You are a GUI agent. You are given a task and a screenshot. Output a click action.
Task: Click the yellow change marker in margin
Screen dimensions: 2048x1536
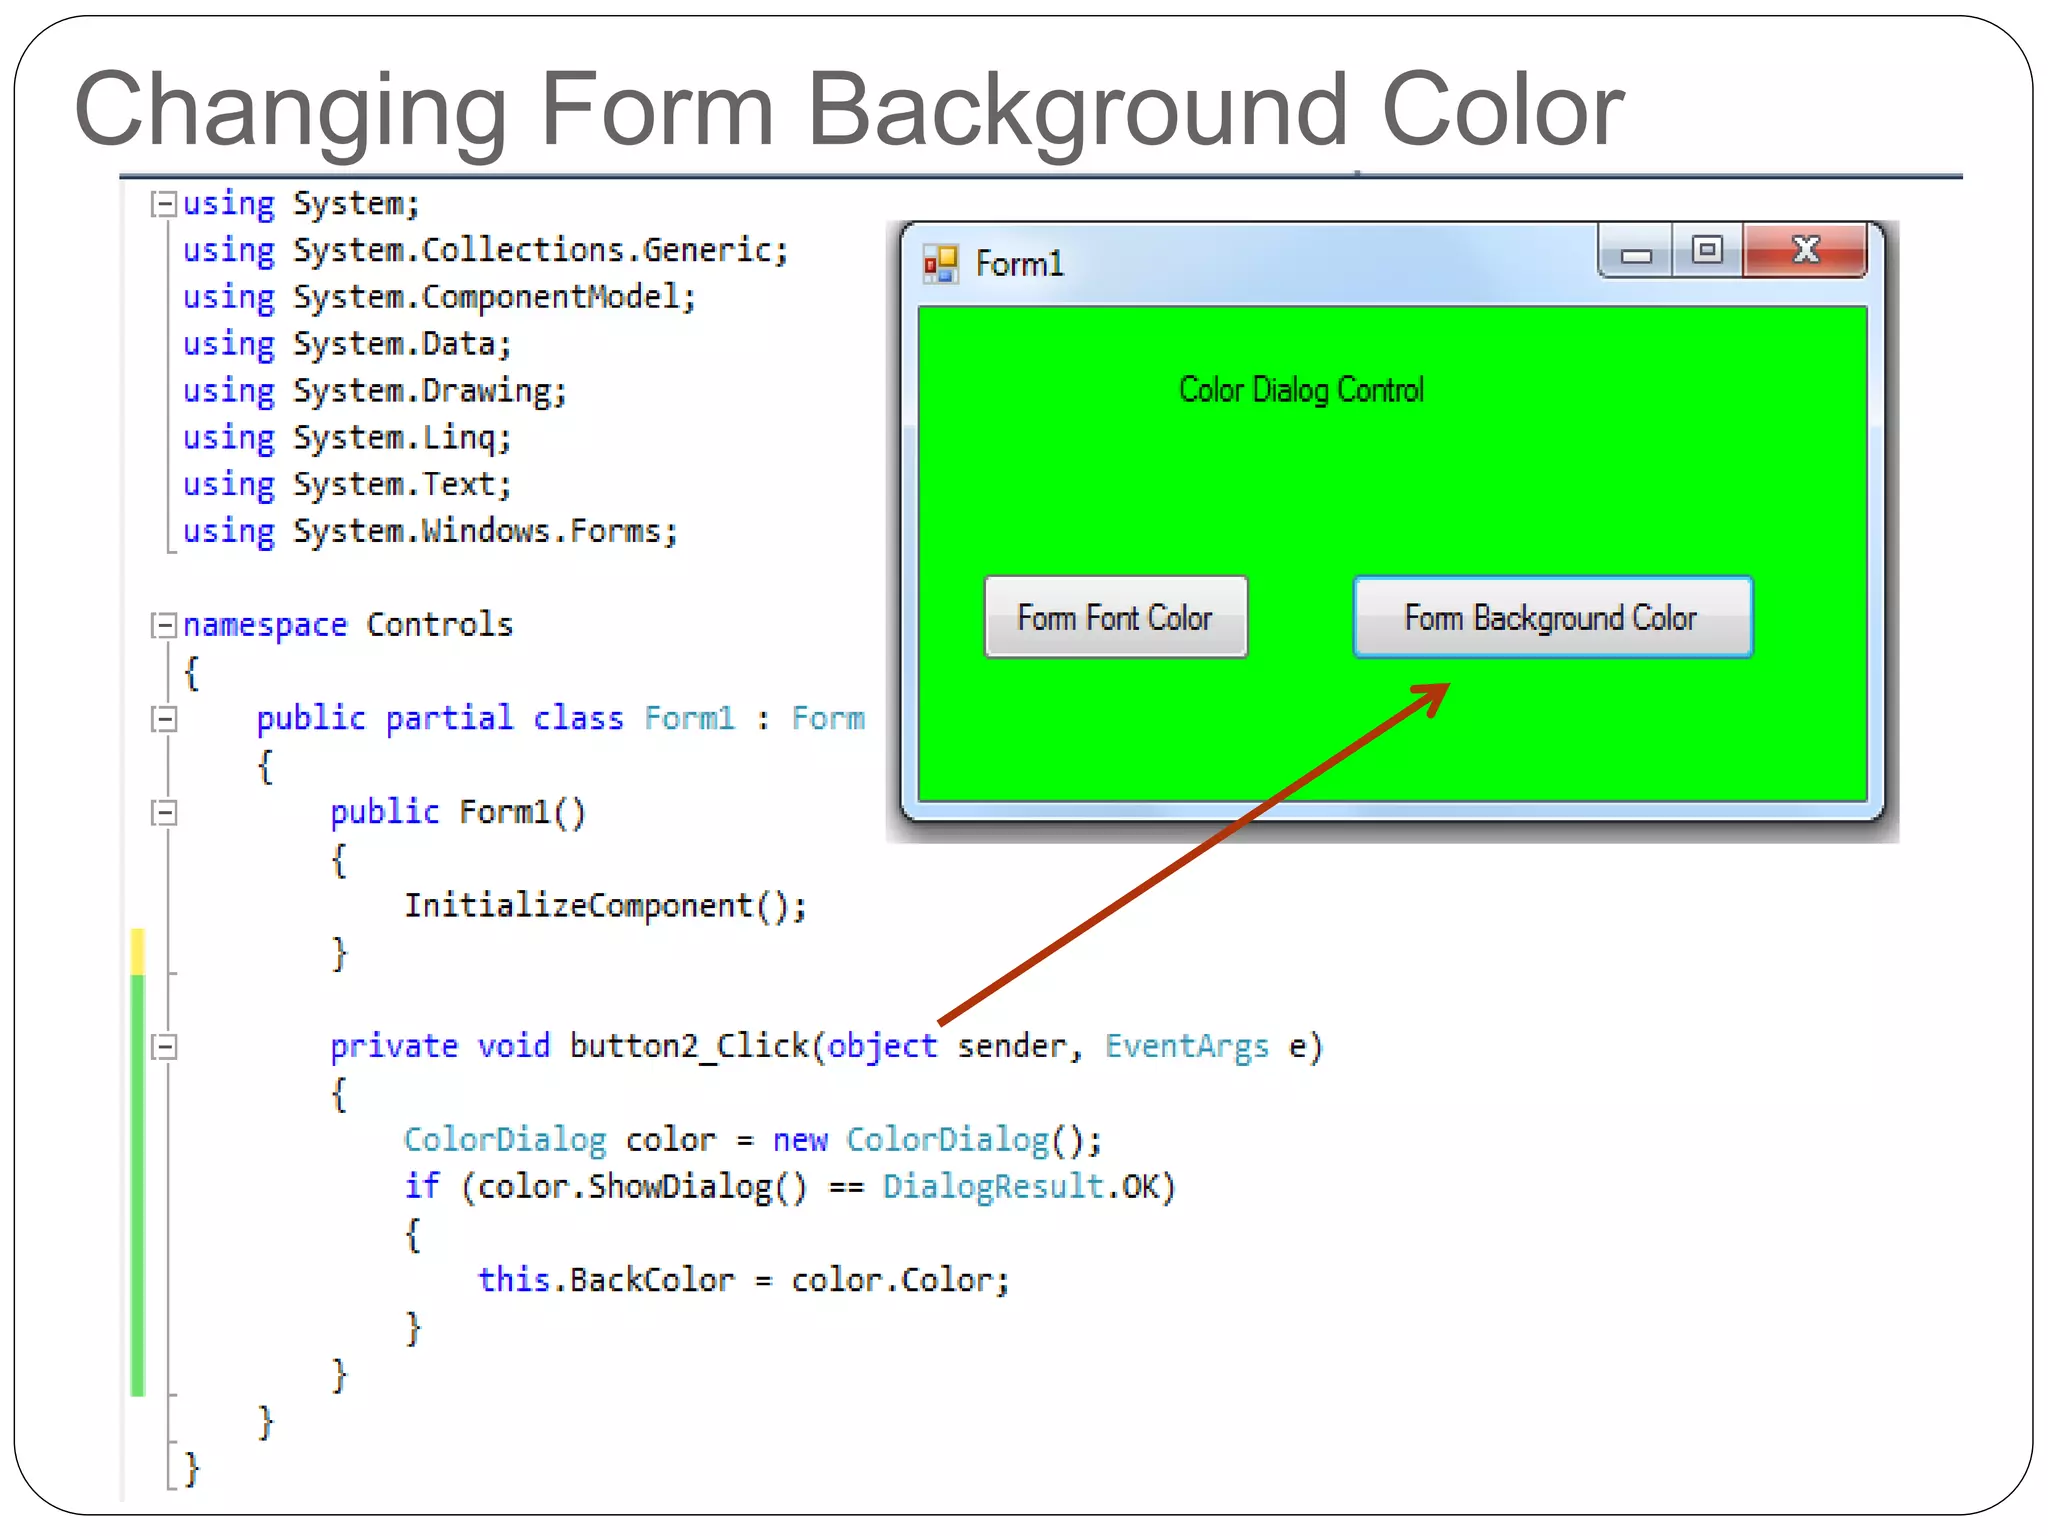[138, 950]
